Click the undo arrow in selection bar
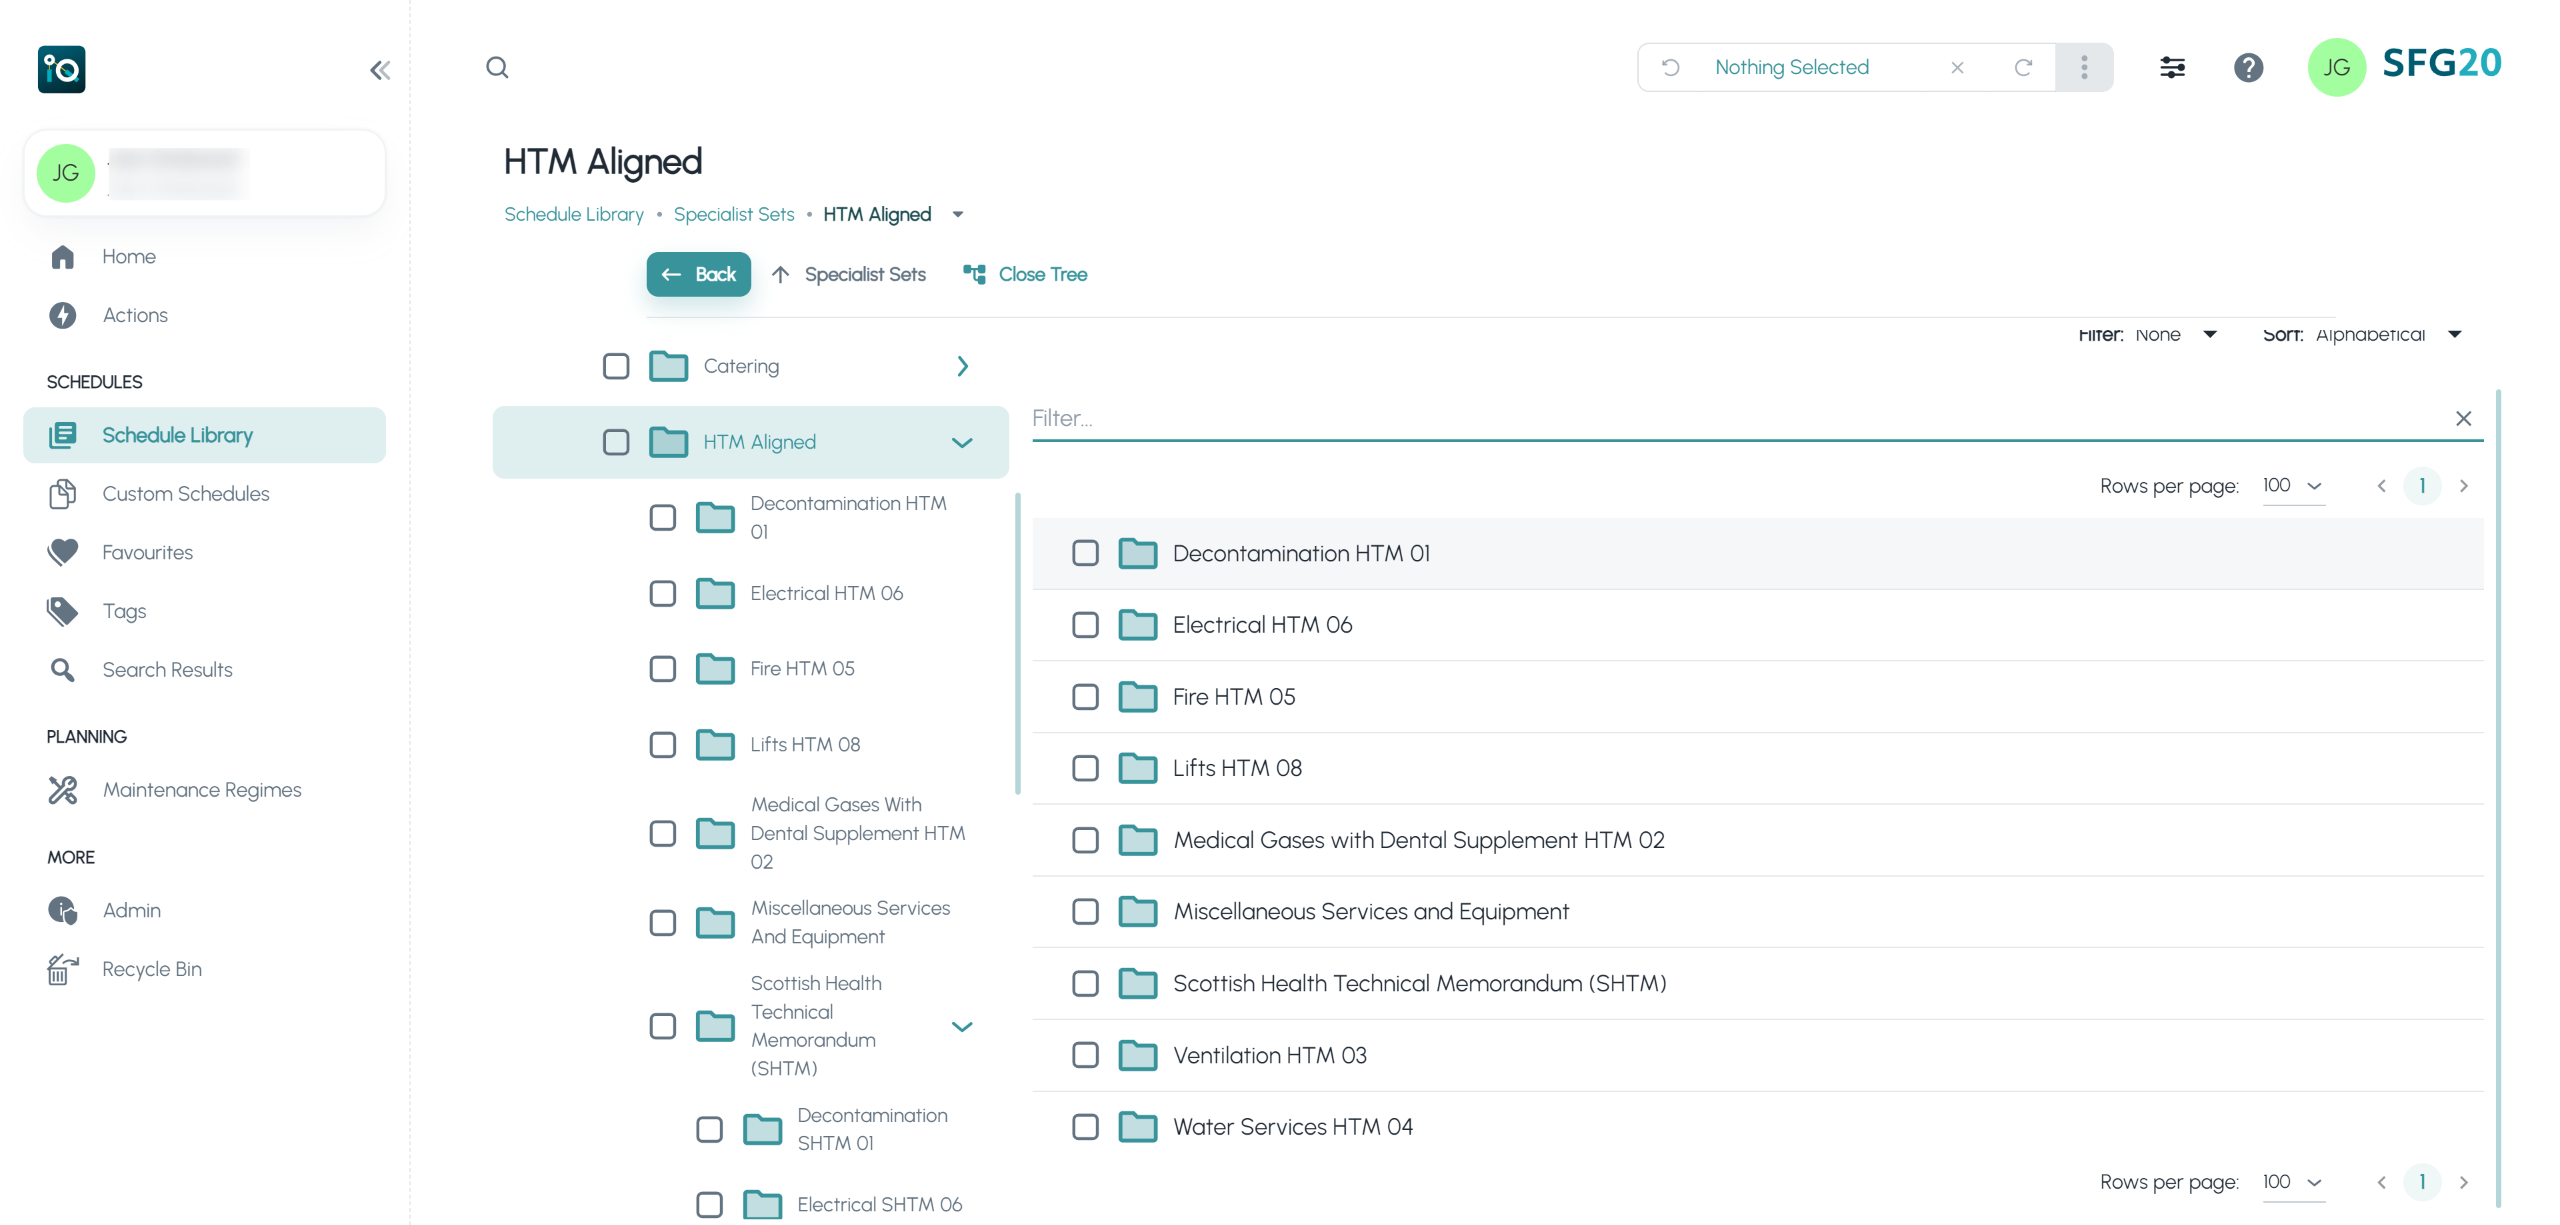The width and height of the screenshot is (2560, 1225). tap(1670, 67)
